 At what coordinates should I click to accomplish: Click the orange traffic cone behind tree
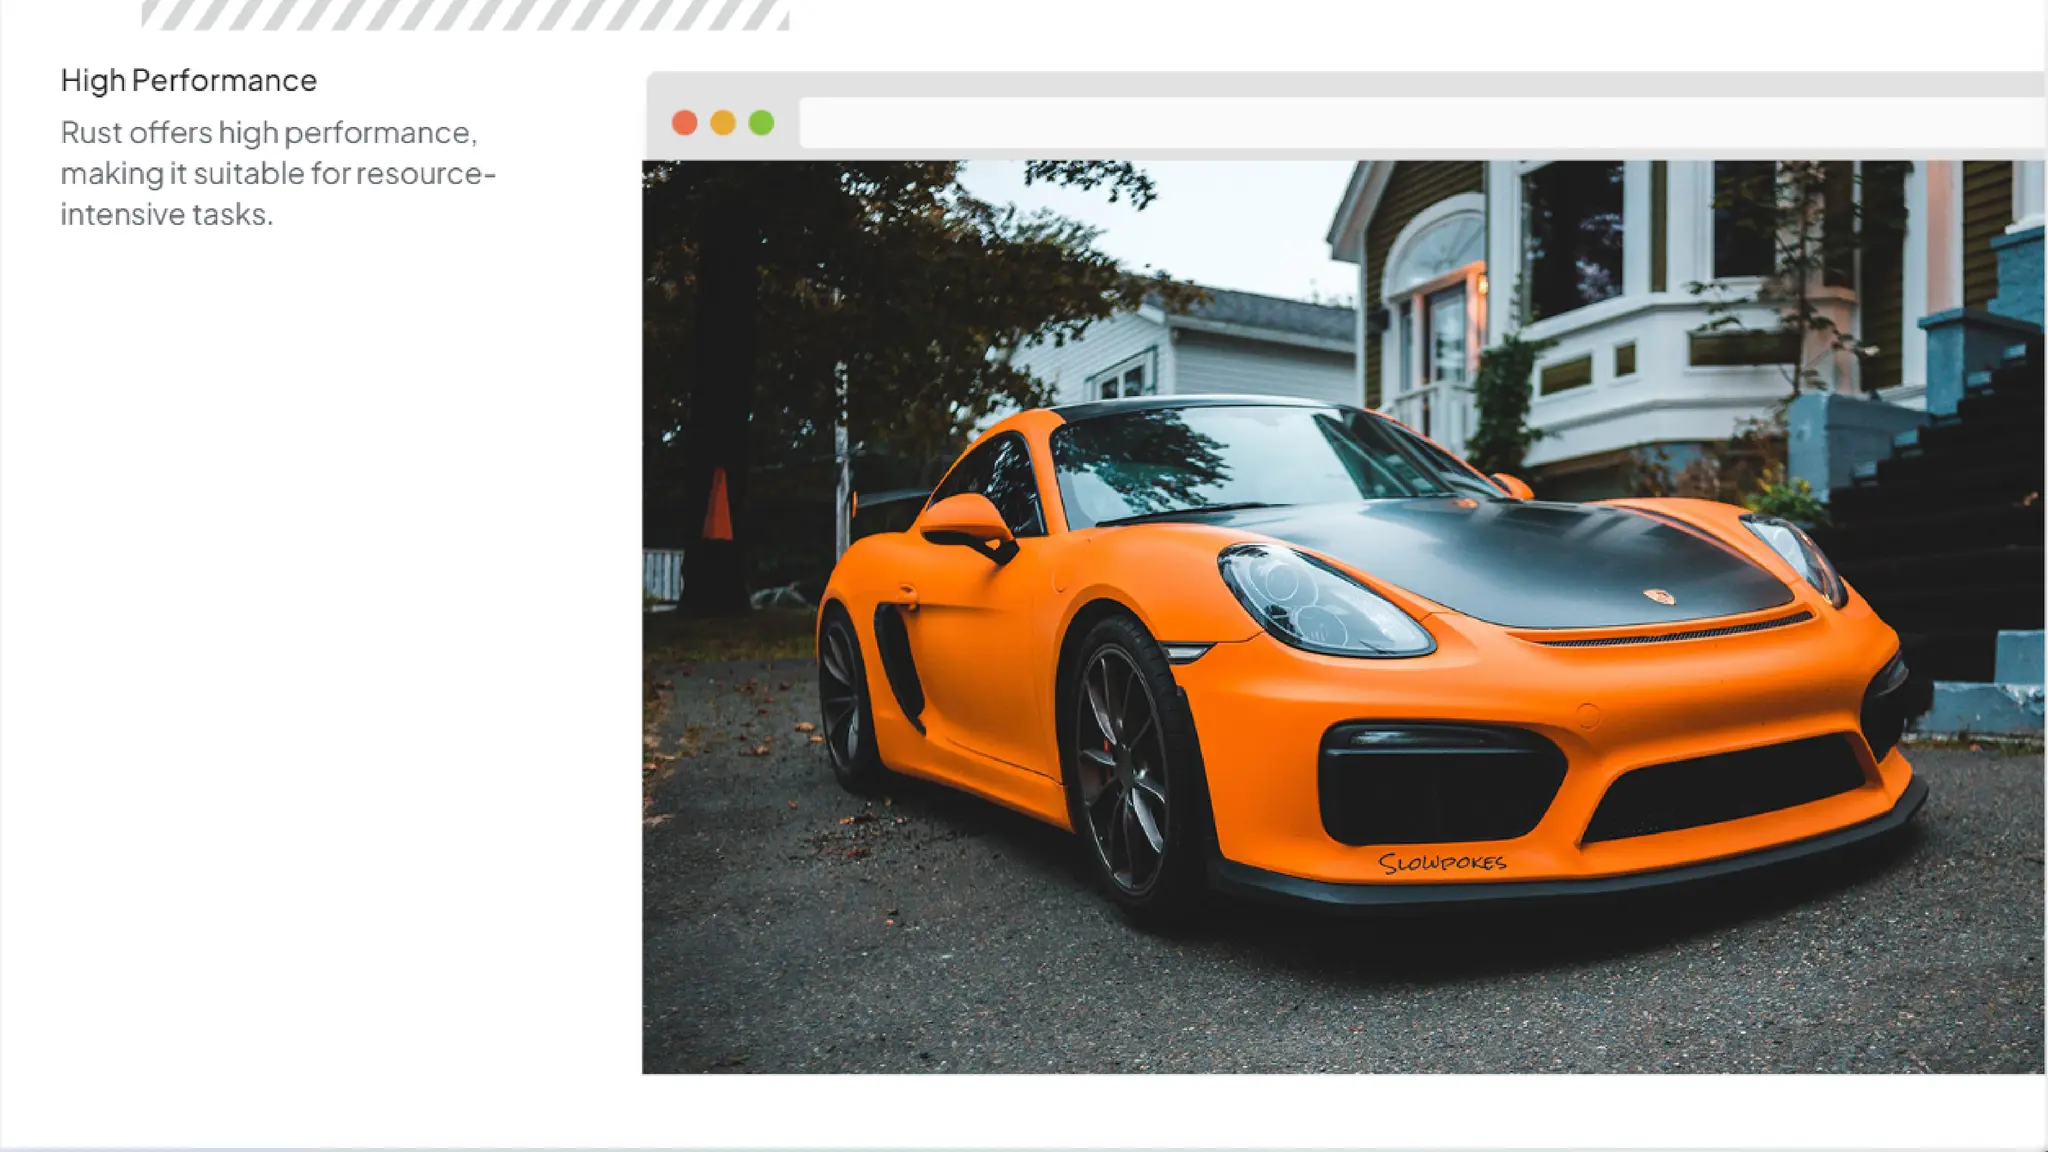click(717, 505)
